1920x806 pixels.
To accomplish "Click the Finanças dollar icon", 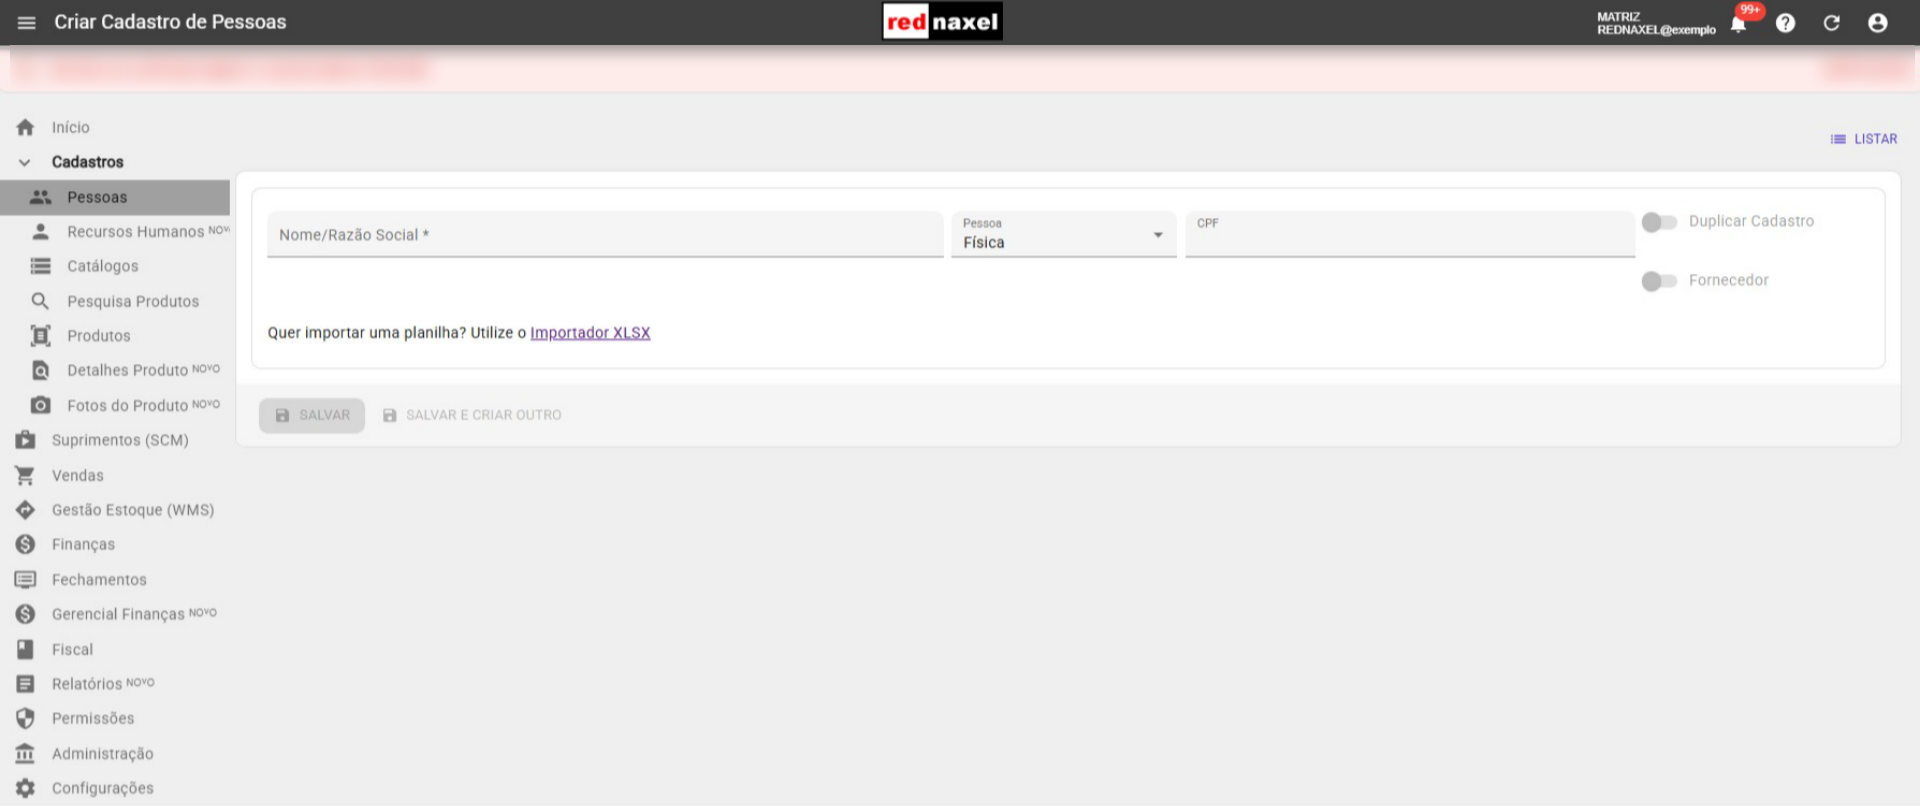I will click(25, 544).
